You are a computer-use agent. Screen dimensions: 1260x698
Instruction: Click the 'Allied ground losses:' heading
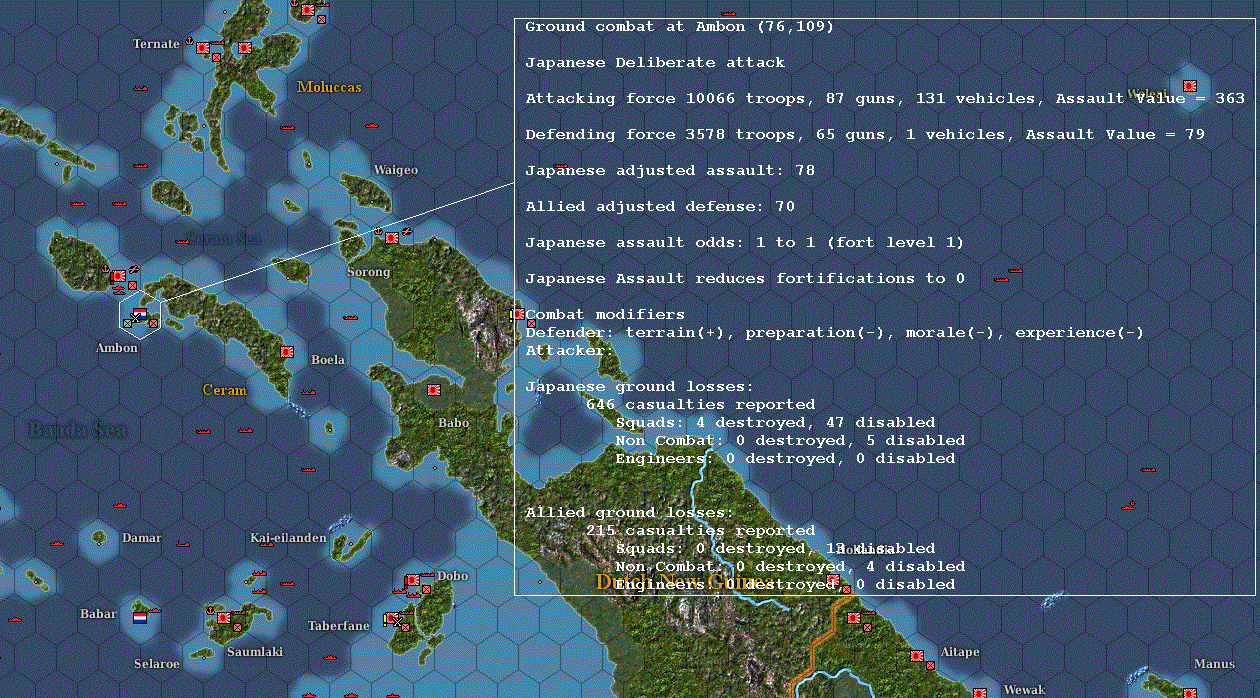click(x=630, y=513)
